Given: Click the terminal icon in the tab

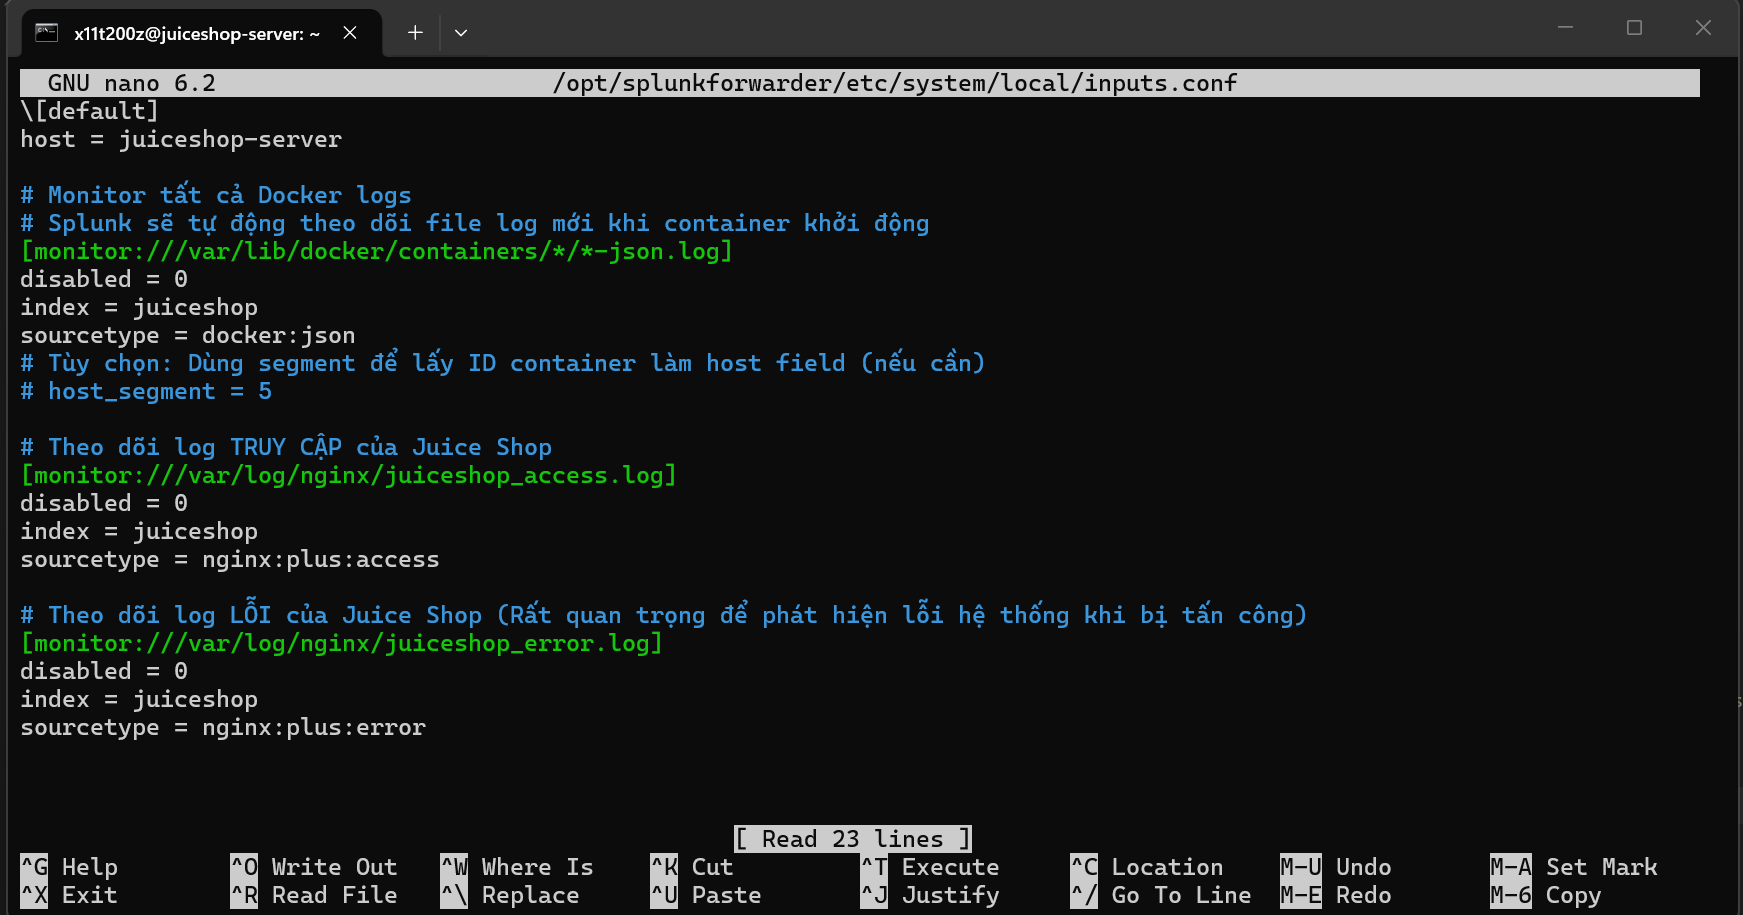Looking at the screenshot, I should point(46,33).
